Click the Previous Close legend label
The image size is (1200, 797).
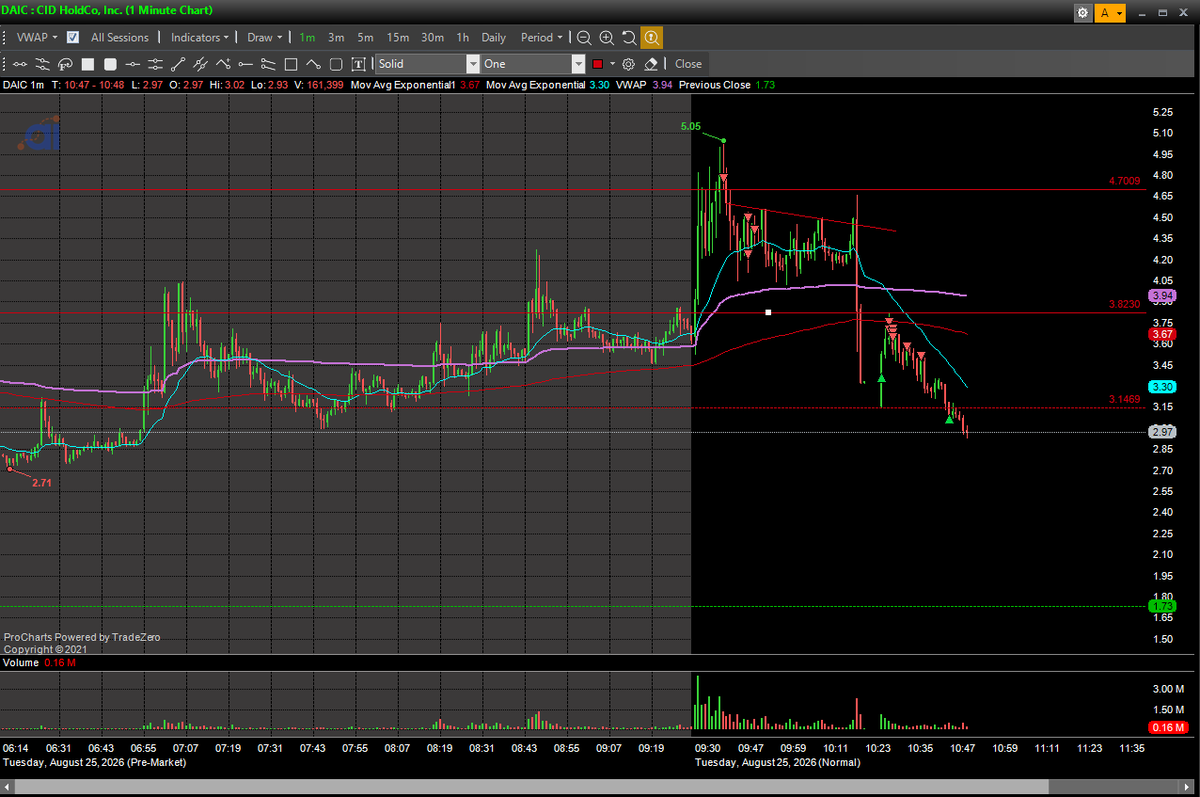coord(714,85)
